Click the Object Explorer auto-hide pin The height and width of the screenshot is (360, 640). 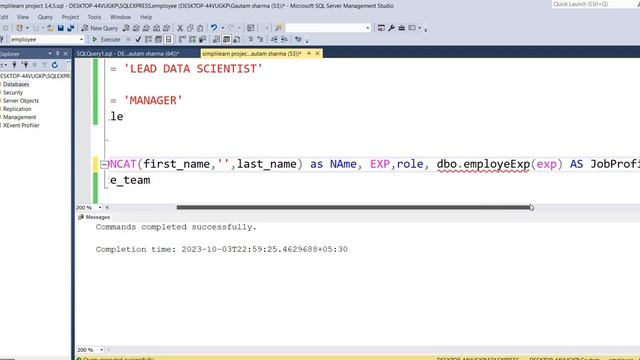click(58, 53)
